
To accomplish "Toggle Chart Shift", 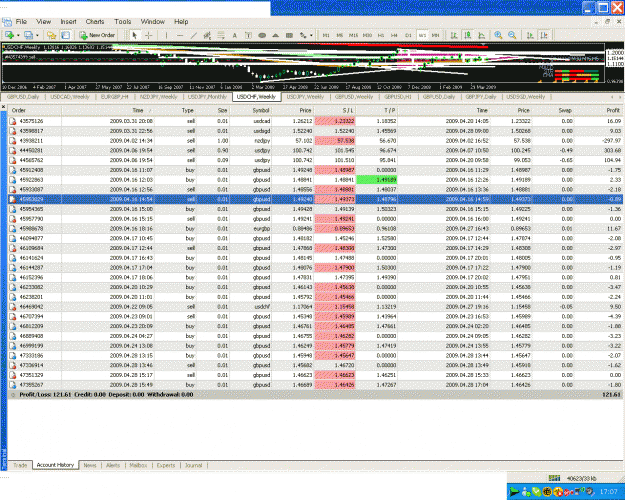I will pyautogui.click(x=544, y=35).
